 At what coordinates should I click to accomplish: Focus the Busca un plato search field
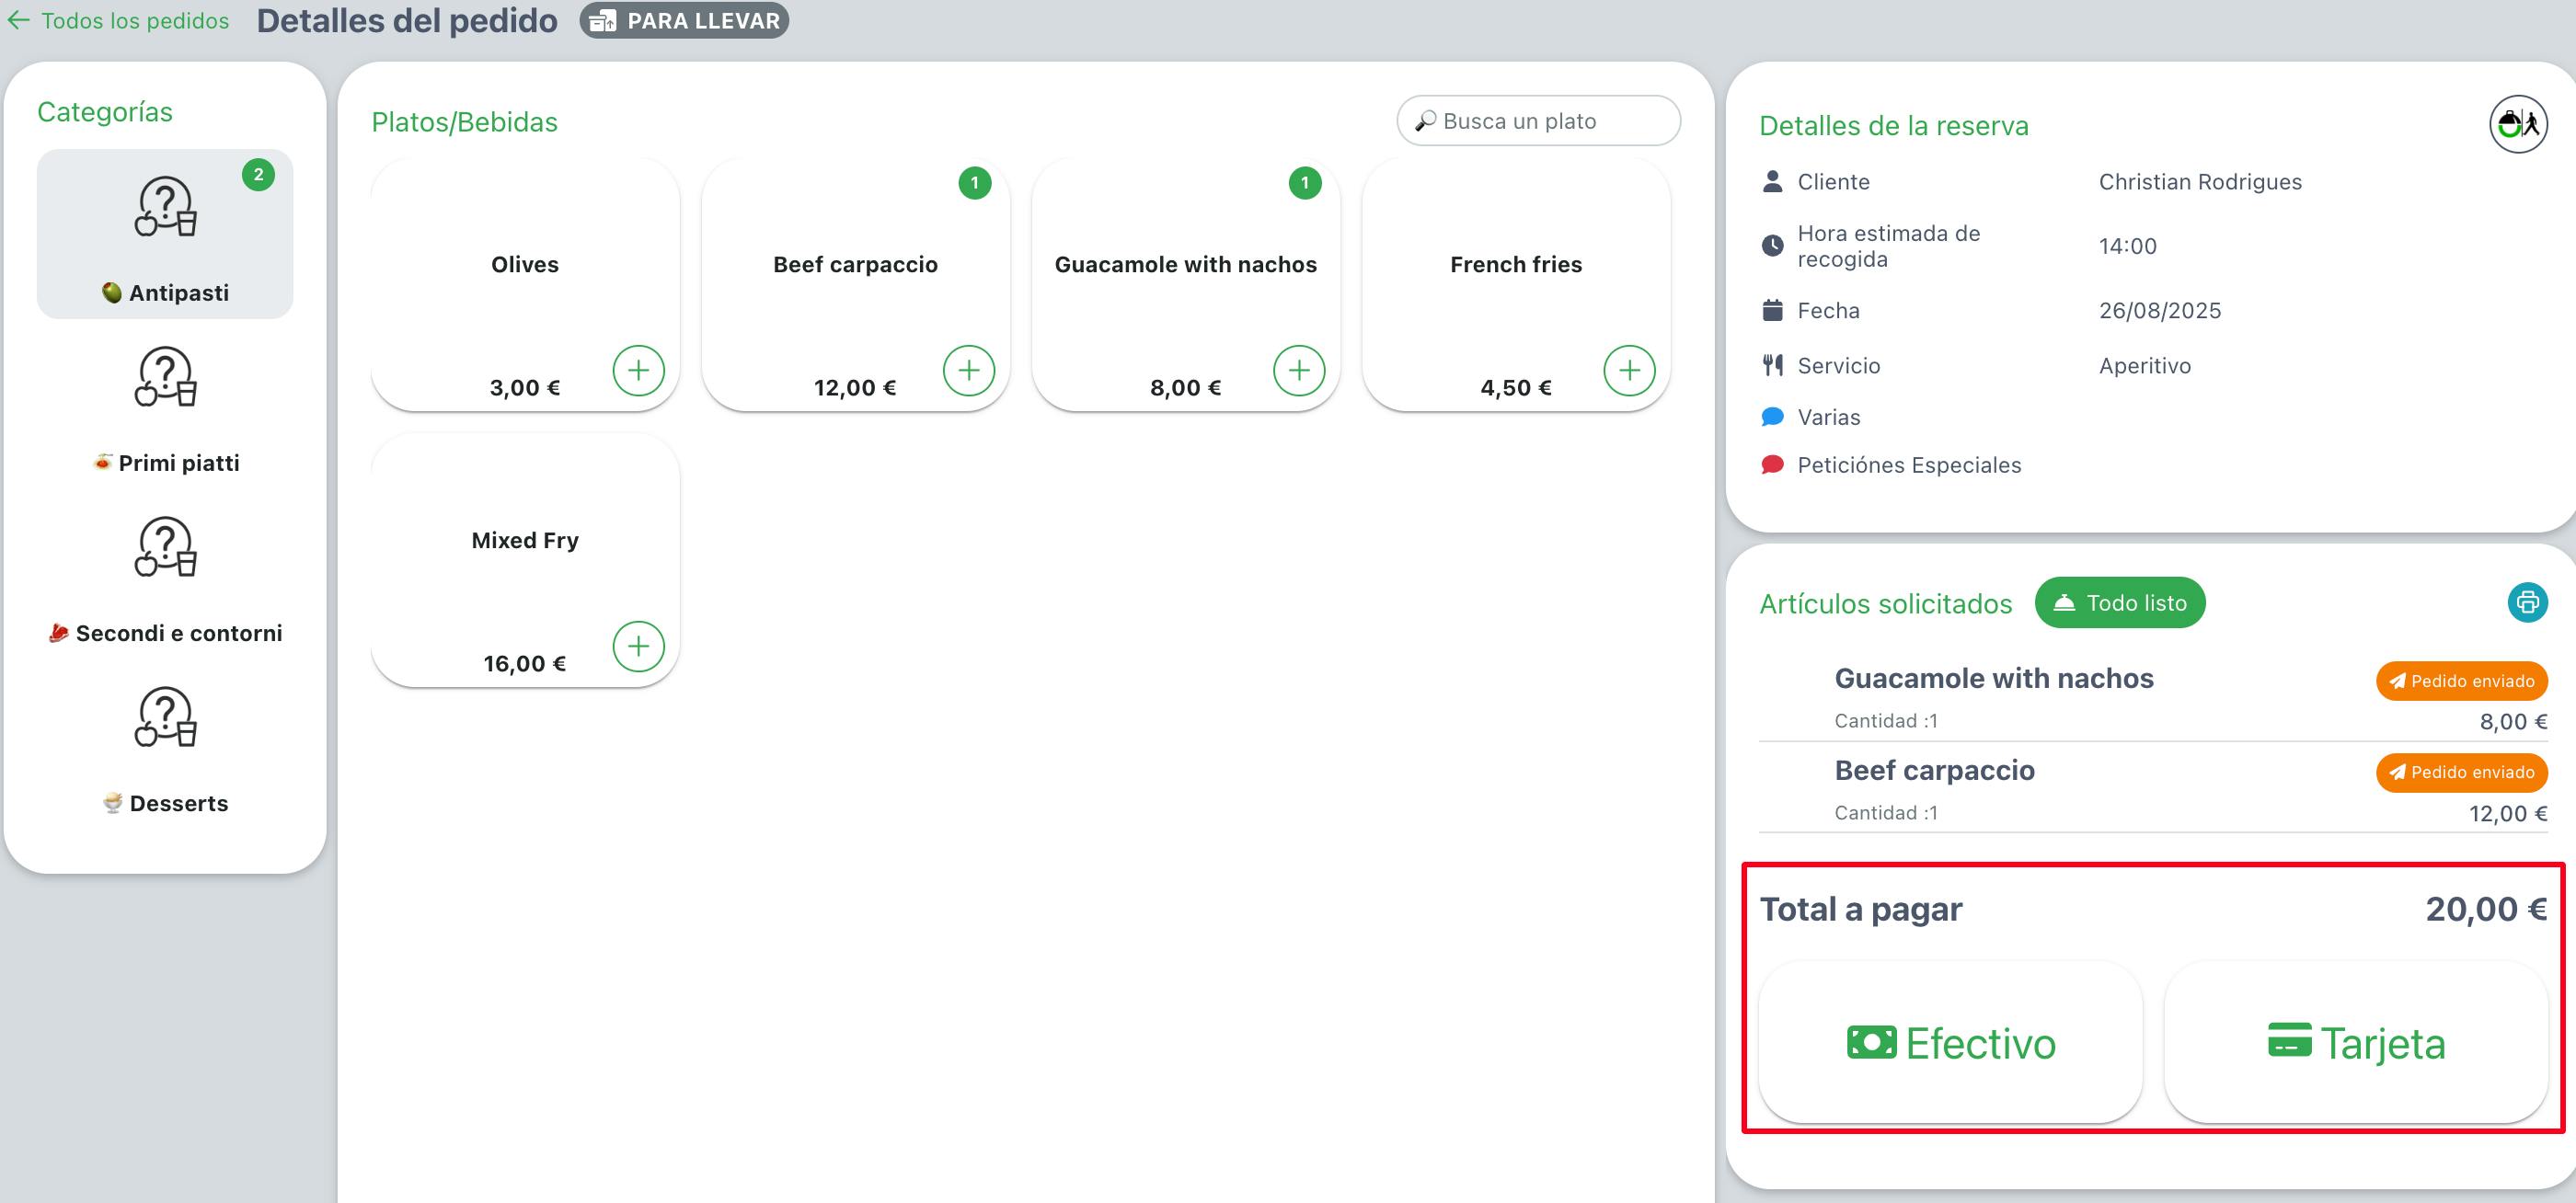[1538, 121]
